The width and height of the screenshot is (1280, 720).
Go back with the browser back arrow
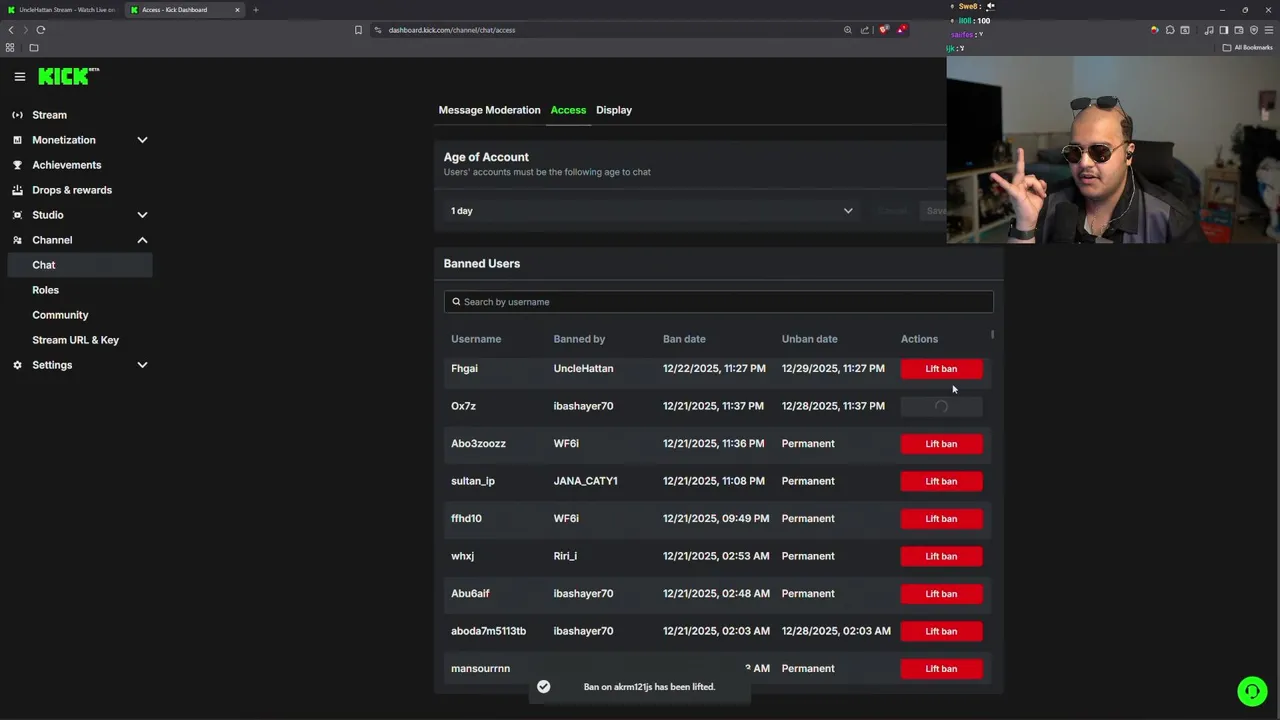[x=11, y=30]
